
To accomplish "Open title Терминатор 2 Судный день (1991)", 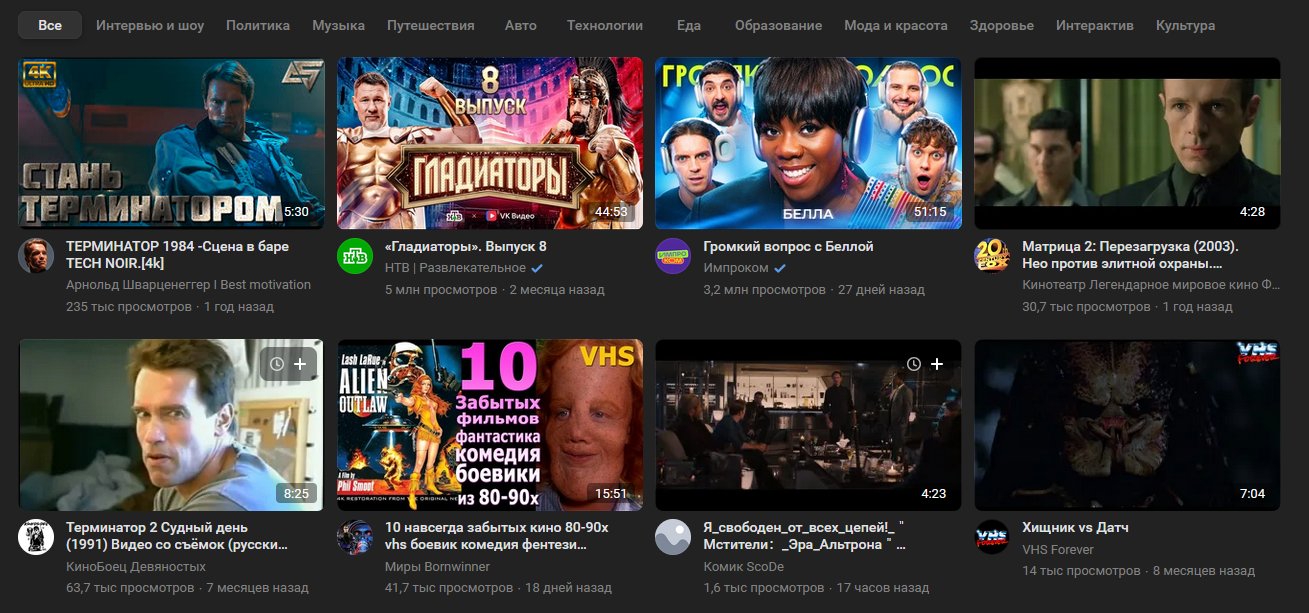I will point(177,536).
